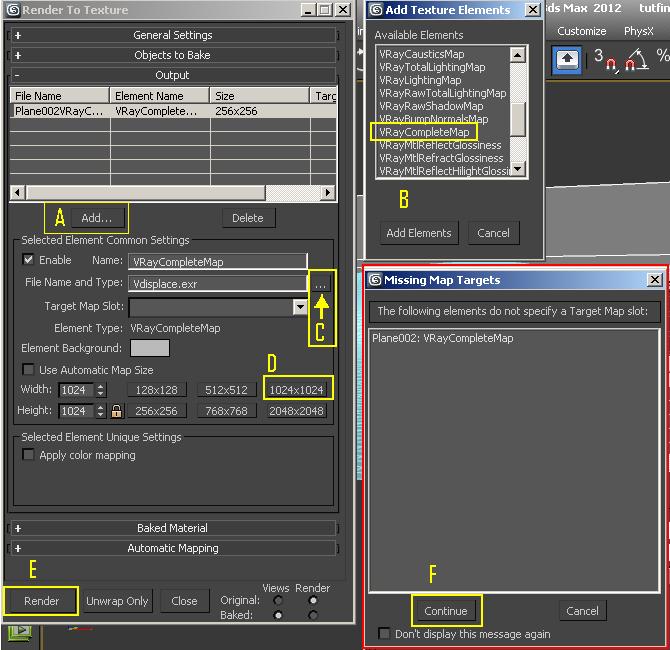Select VRayRawShadowMap element

tap(431, 106)
